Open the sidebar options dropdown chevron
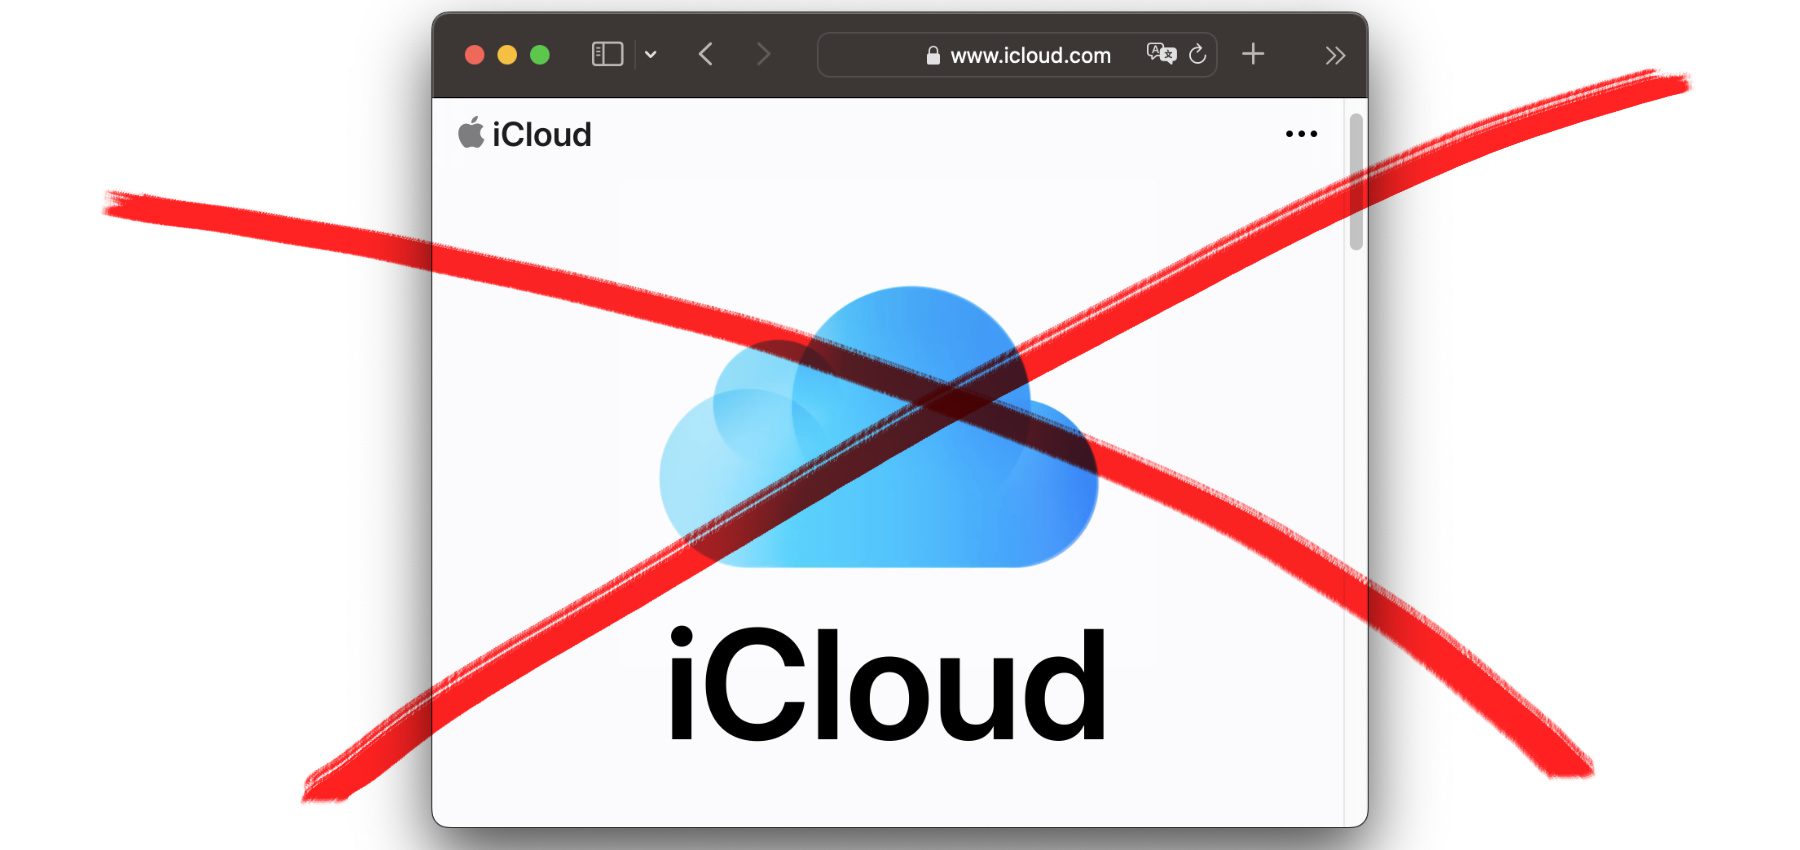The image size is (1800, 850). tap(651, 55)
